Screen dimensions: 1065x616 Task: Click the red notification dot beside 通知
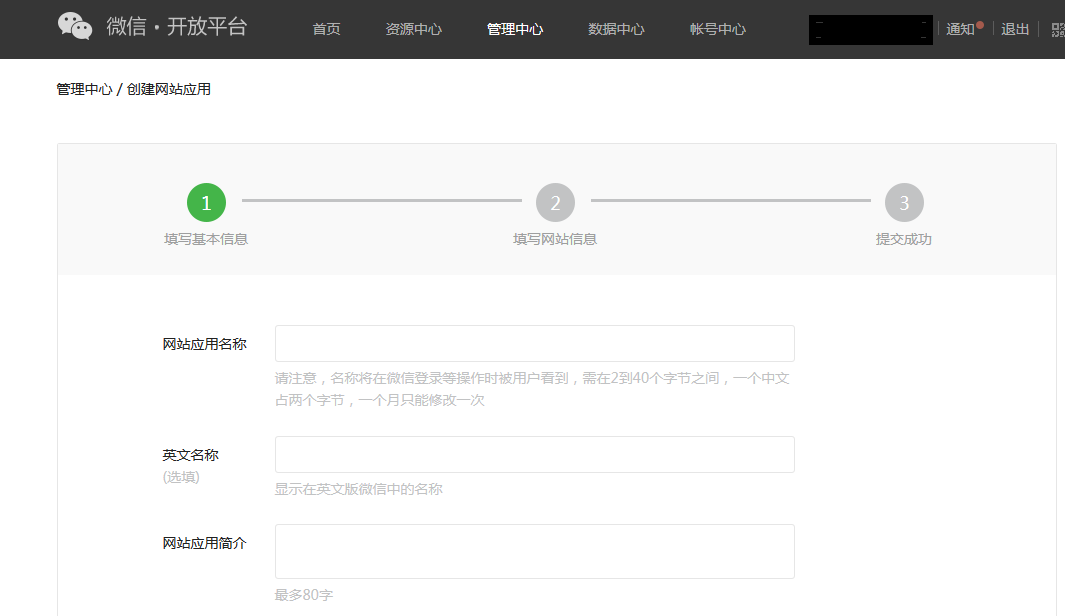point(980,24)
